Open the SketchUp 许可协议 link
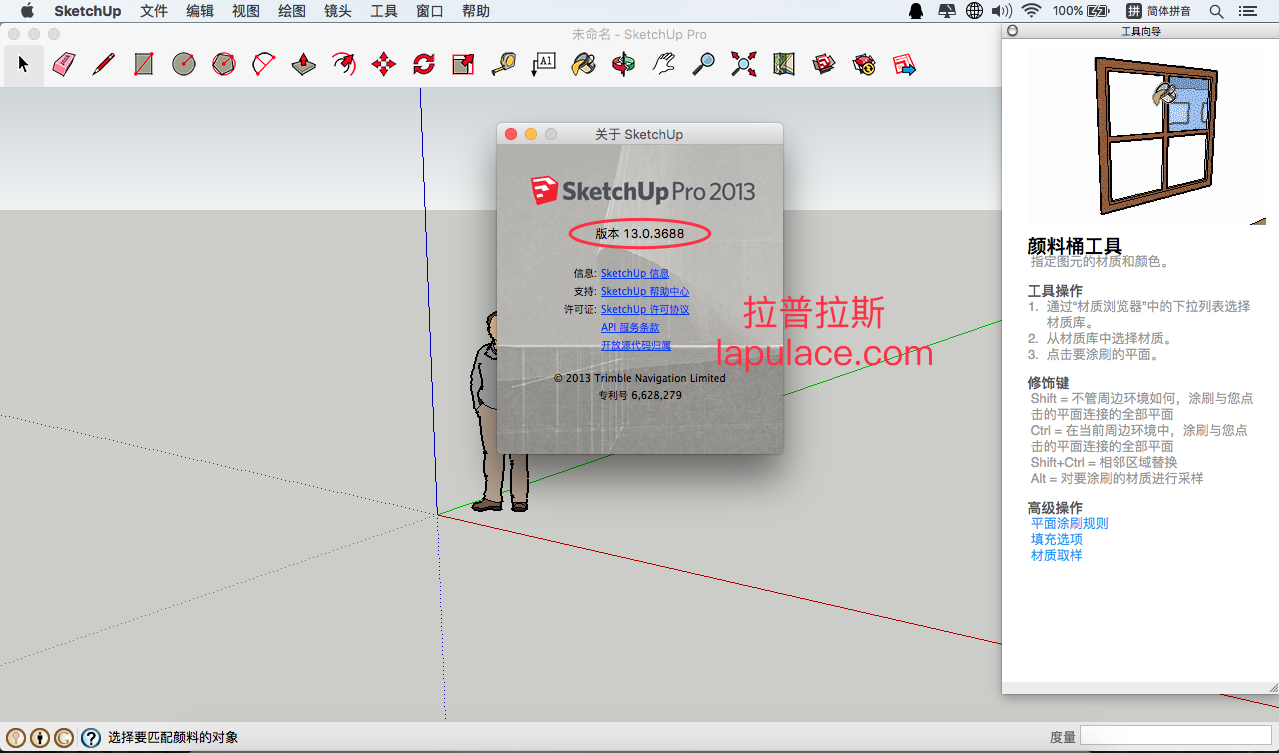Screen dimensions: 1279x753 (645, 309)
